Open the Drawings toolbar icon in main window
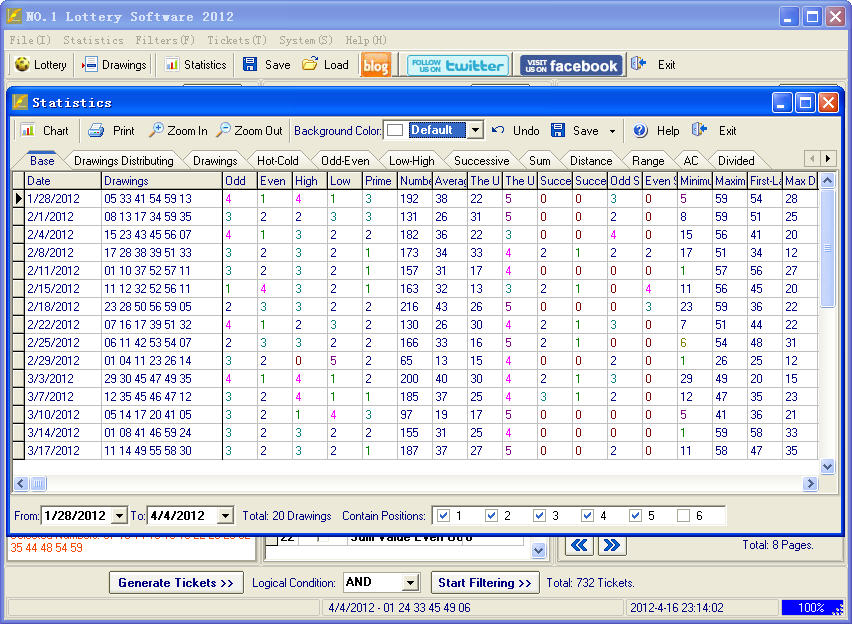The width and height of the screenshot is (852, 624). pos(90,65)
